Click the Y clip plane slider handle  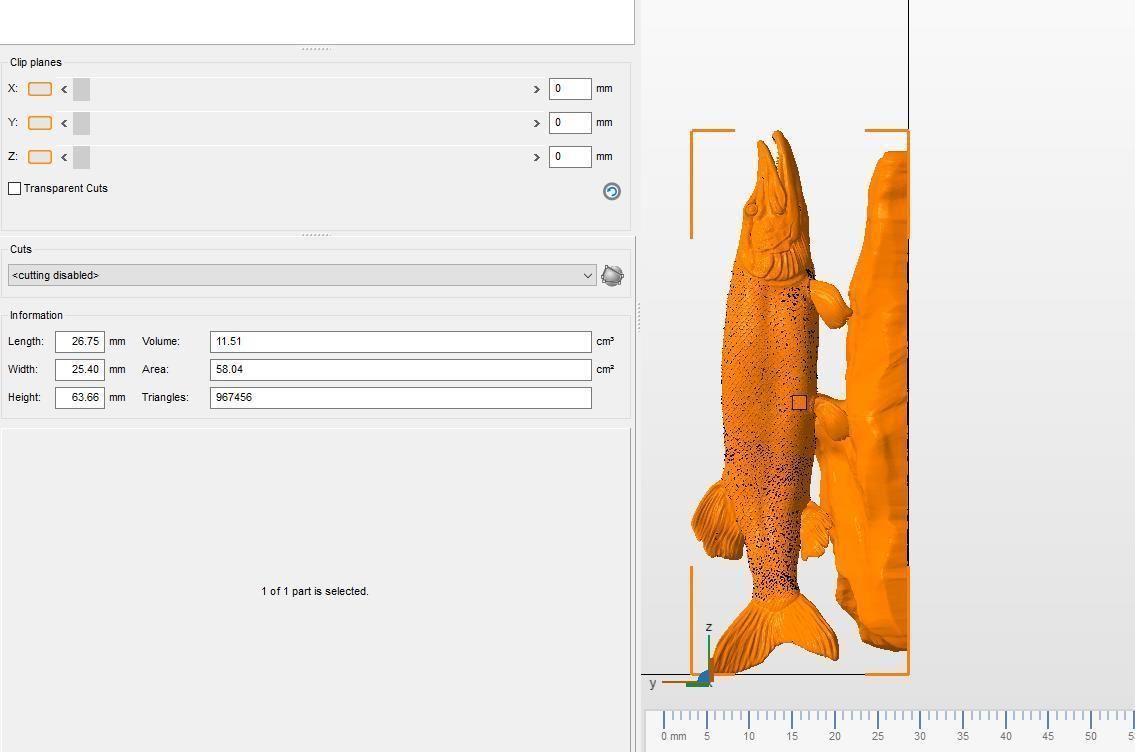point(82,123)
